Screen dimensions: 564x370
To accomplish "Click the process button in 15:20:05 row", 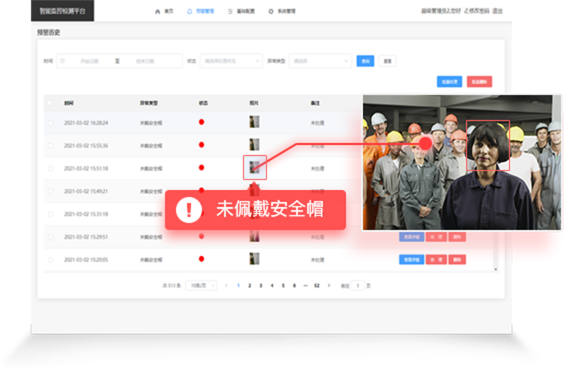I will click(436, 260).
